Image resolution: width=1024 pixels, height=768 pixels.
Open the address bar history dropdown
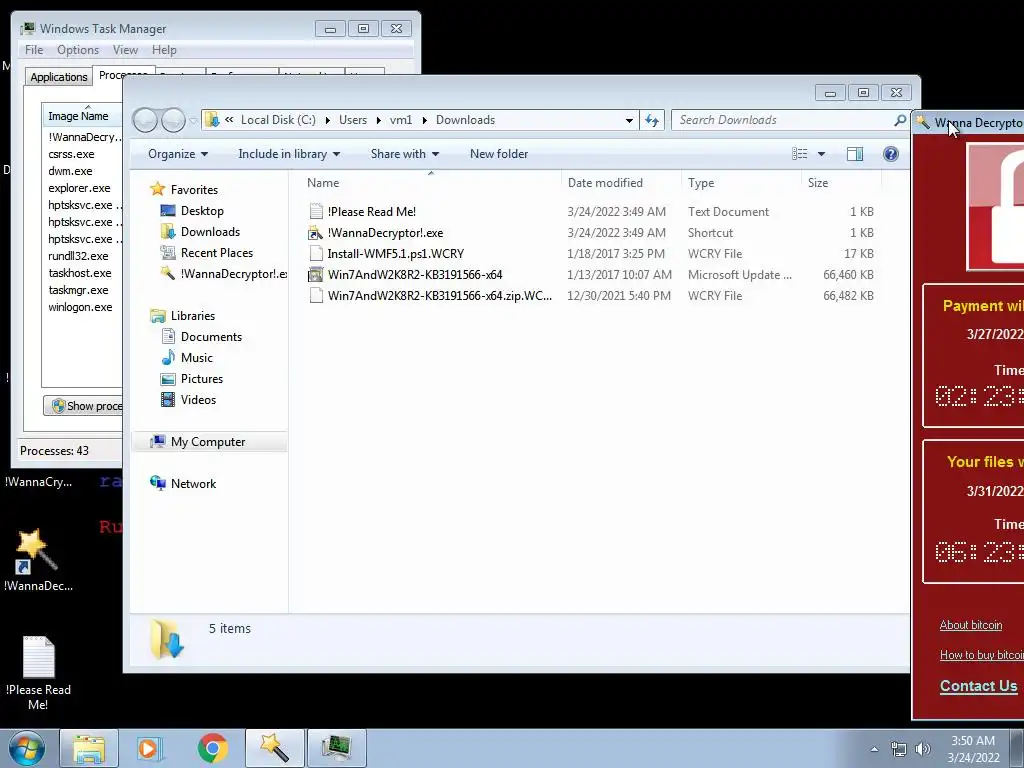coord(629,120)
